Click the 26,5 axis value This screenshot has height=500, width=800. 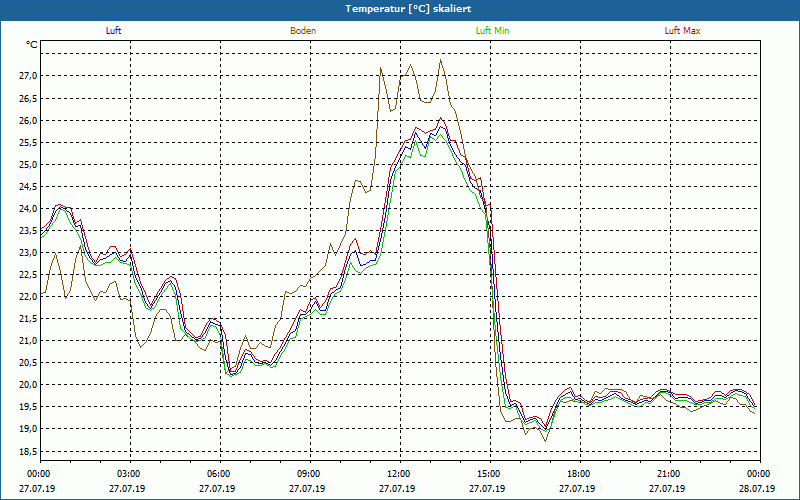[x=28, y=98]
